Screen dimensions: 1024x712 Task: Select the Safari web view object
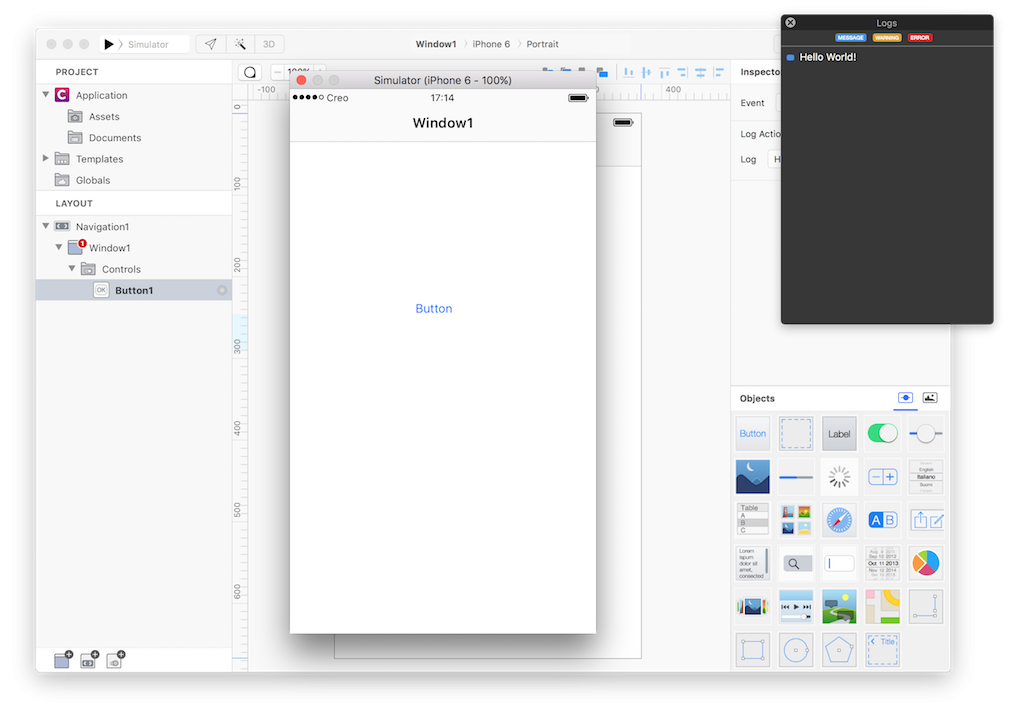(x=839, y=520)
